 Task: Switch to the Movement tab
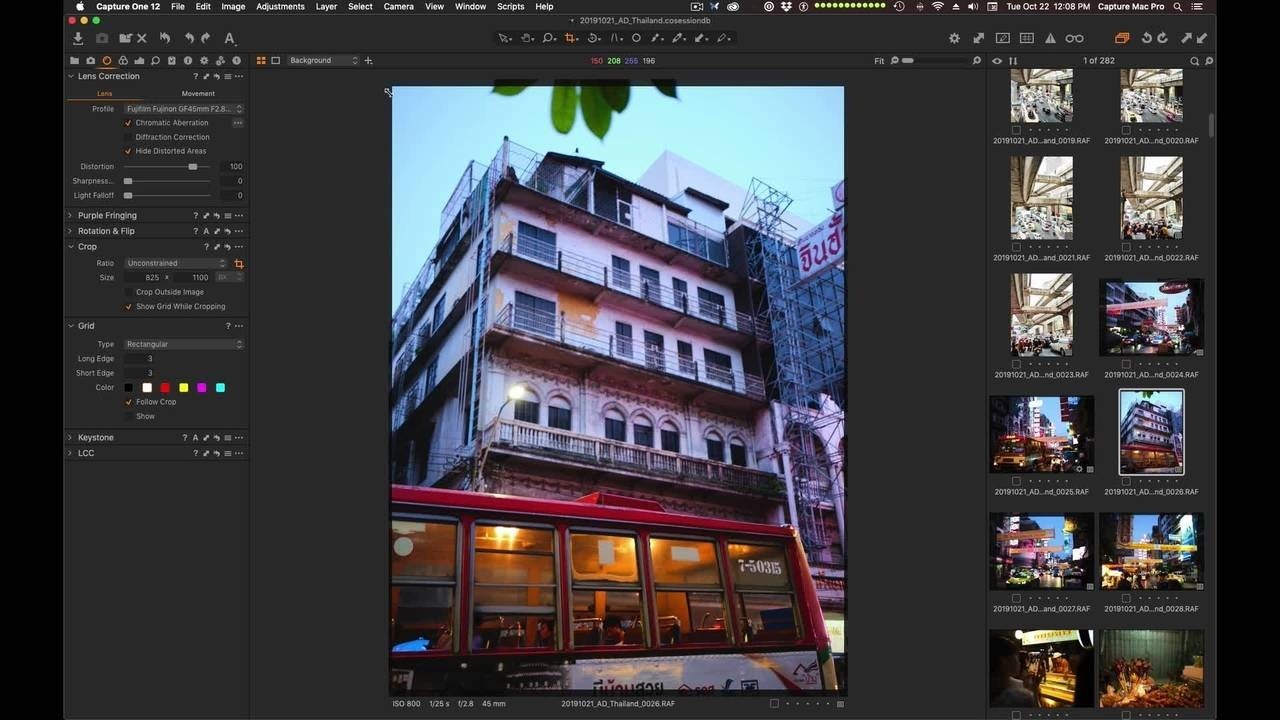point(198,94)
